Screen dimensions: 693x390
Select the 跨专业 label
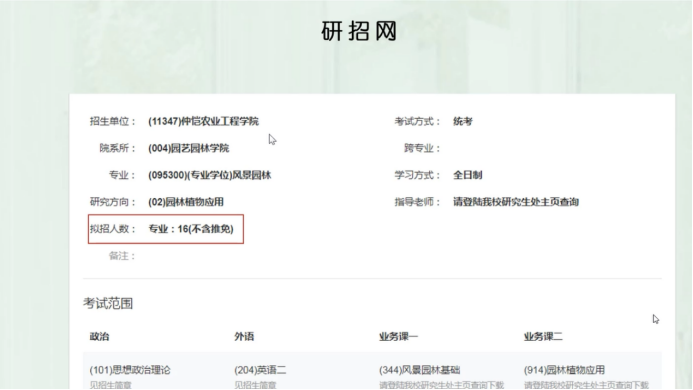(x=422, y=148)
